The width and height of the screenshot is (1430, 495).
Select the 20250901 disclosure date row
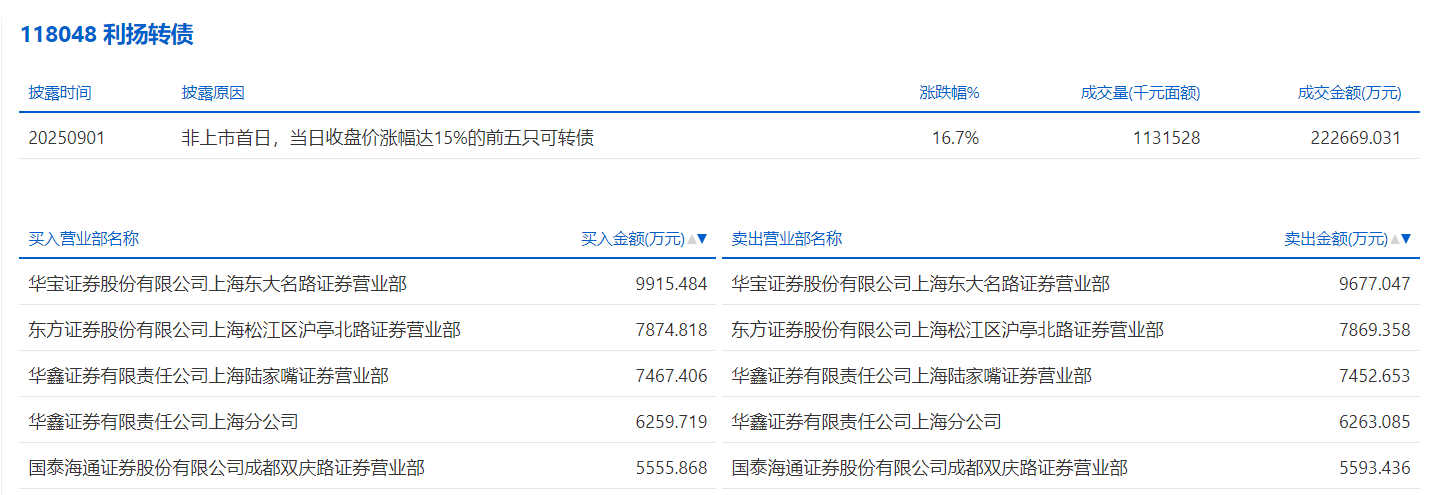click(67, 138)
